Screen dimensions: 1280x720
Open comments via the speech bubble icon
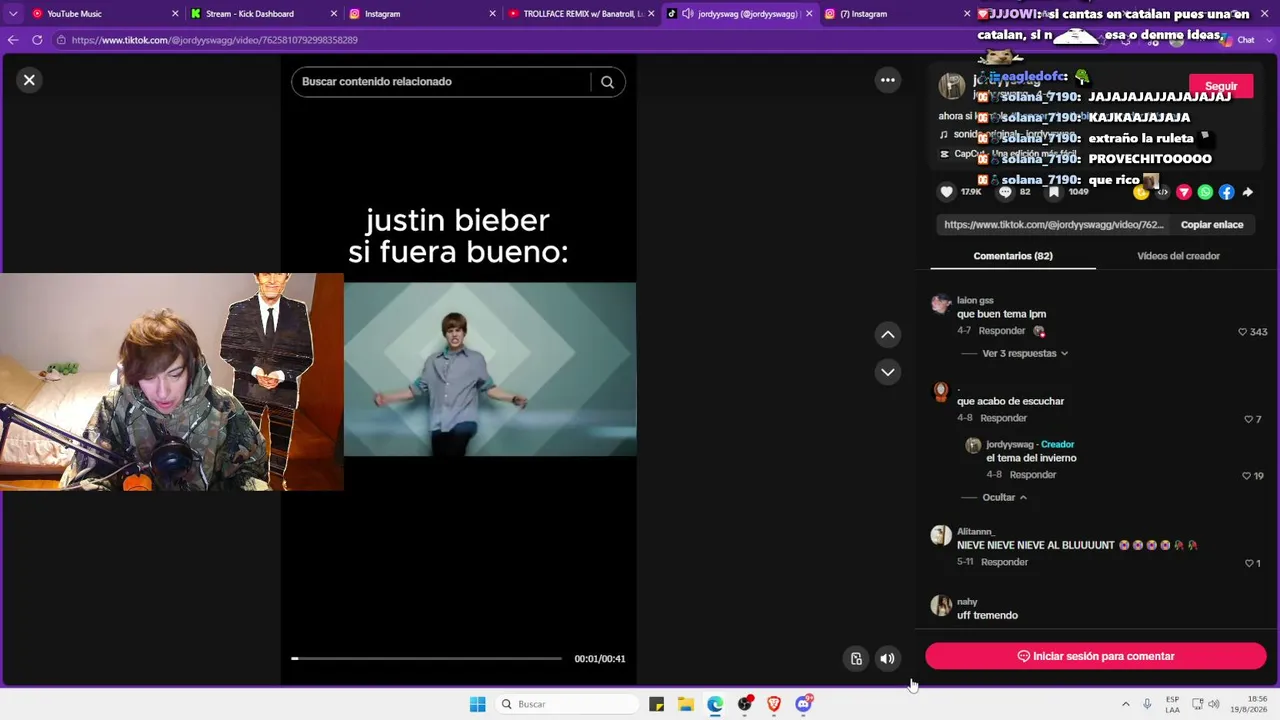click(x=1005, y=192)
